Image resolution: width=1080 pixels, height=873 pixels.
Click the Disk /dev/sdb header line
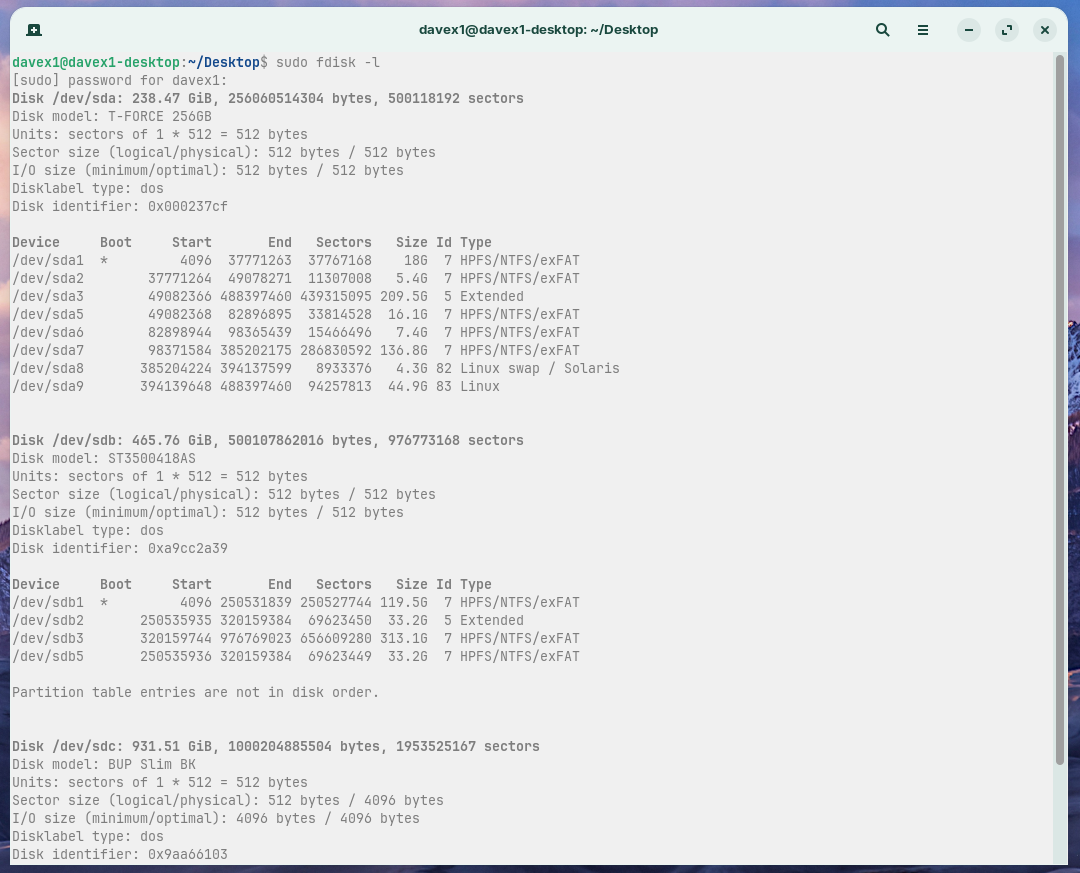pyautogui.click(x=267, y=440)
